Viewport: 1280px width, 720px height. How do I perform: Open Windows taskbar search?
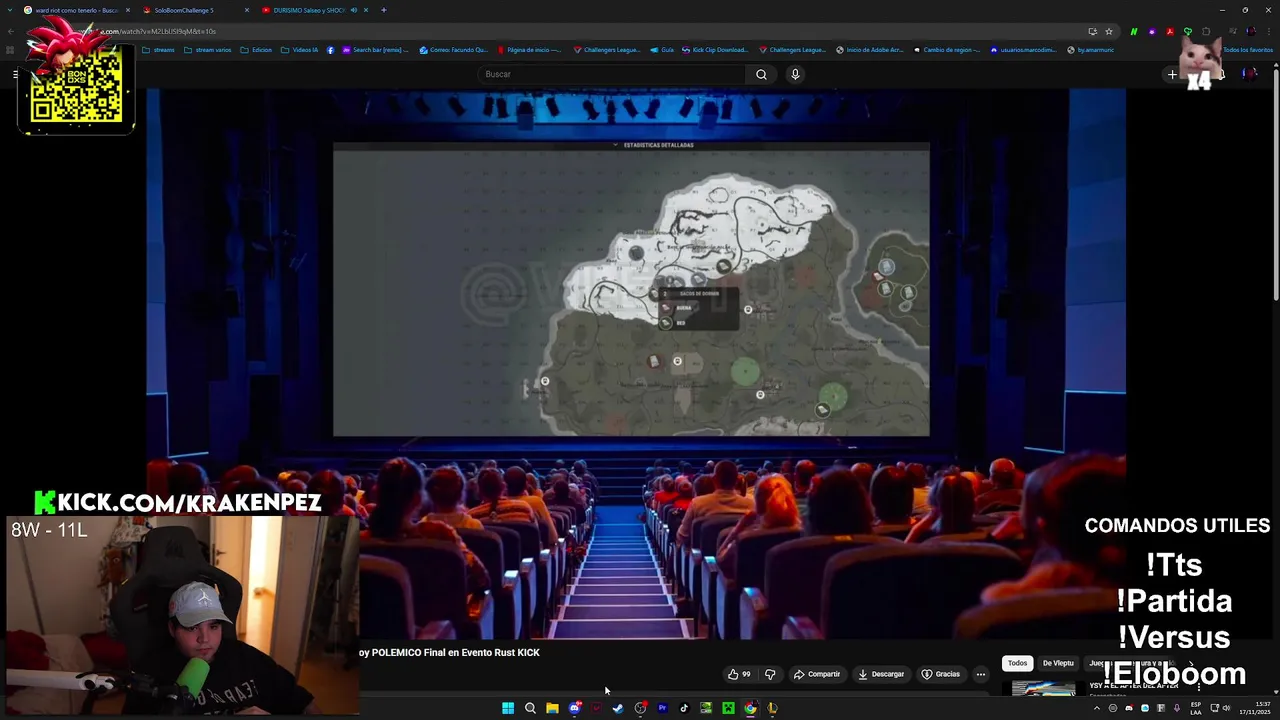coord(530,708)
